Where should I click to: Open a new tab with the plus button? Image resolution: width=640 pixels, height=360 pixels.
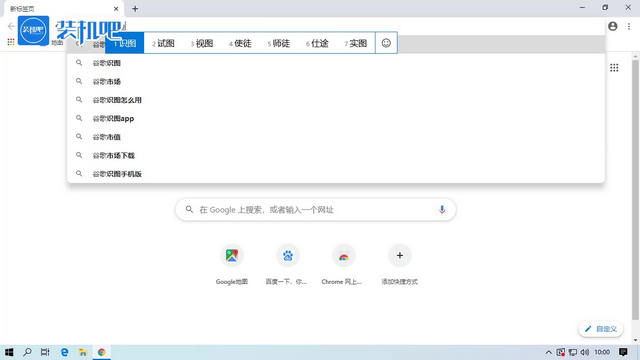pos(135,9)
